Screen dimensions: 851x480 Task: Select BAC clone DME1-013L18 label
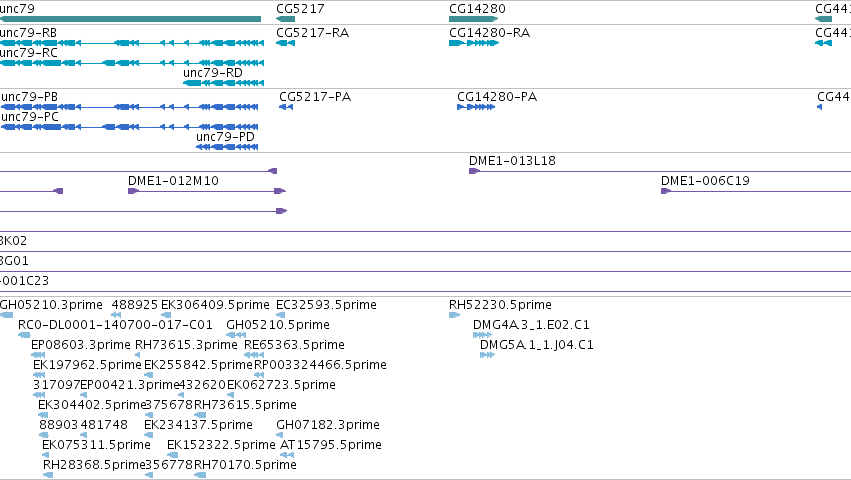point(512,161)
